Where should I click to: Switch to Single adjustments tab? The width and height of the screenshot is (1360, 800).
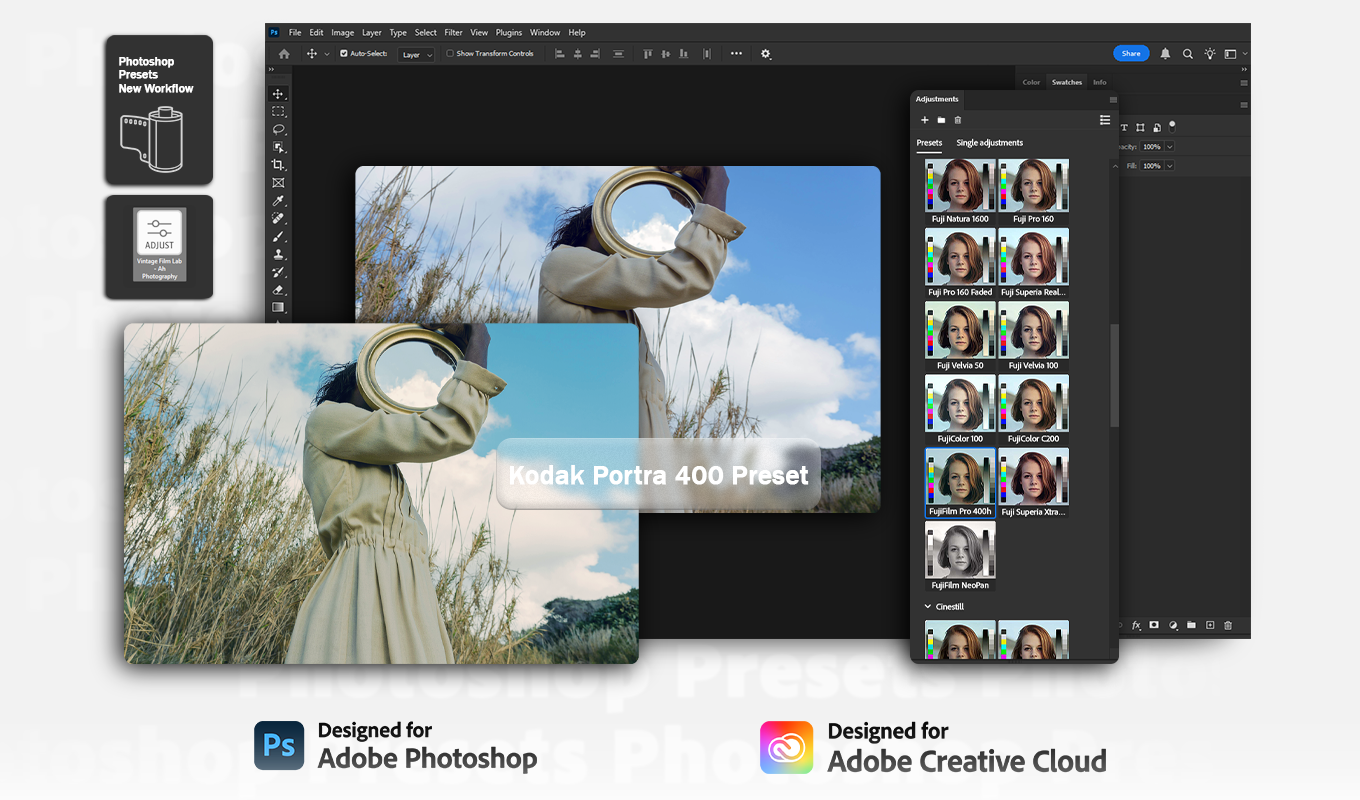click(x=989, y=143)
